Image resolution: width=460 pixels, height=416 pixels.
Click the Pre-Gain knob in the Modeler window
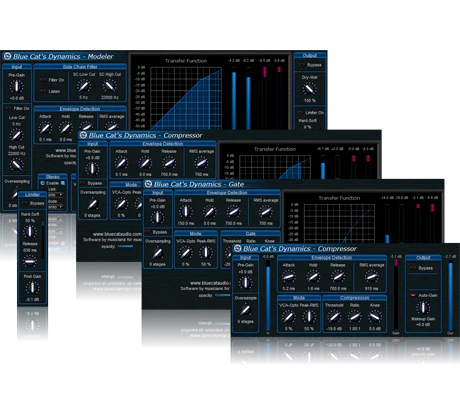[17, 86]
